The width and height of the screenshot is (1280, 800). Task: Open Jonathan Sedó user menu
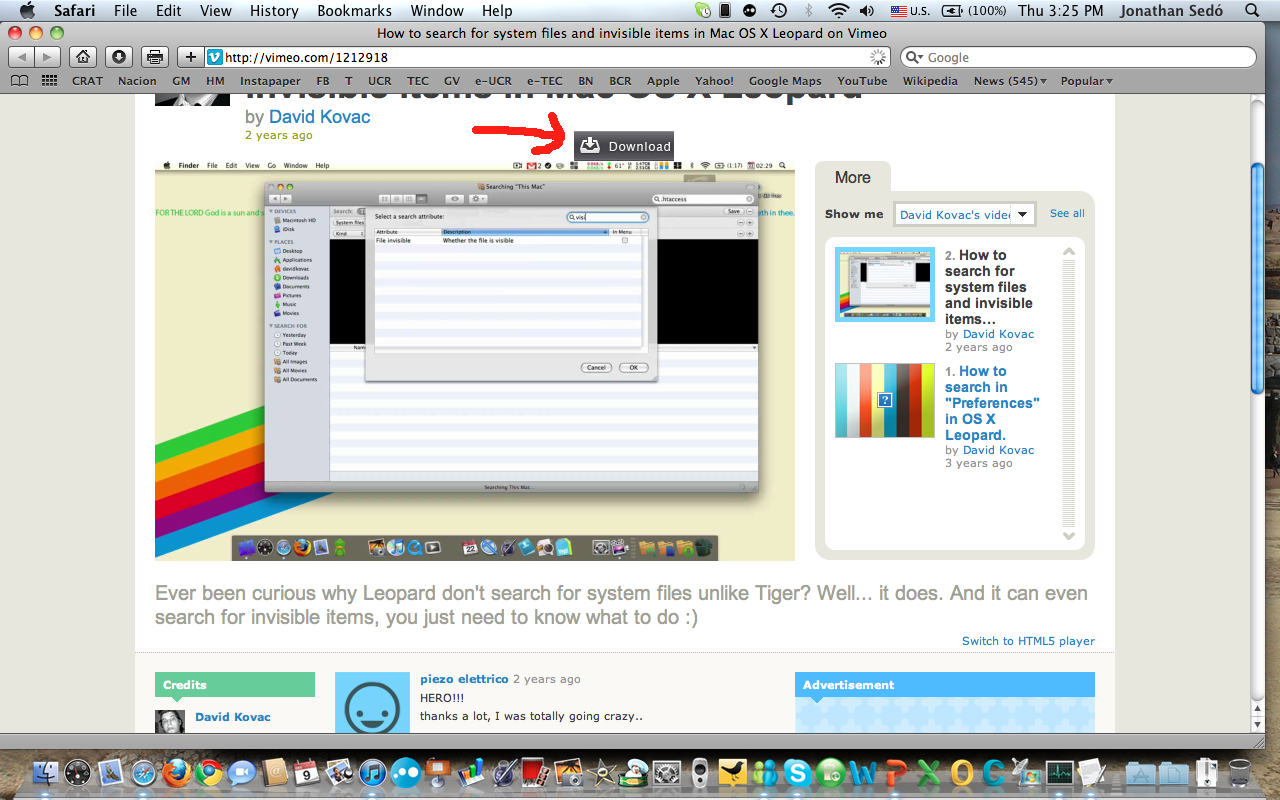[1169, 11]
